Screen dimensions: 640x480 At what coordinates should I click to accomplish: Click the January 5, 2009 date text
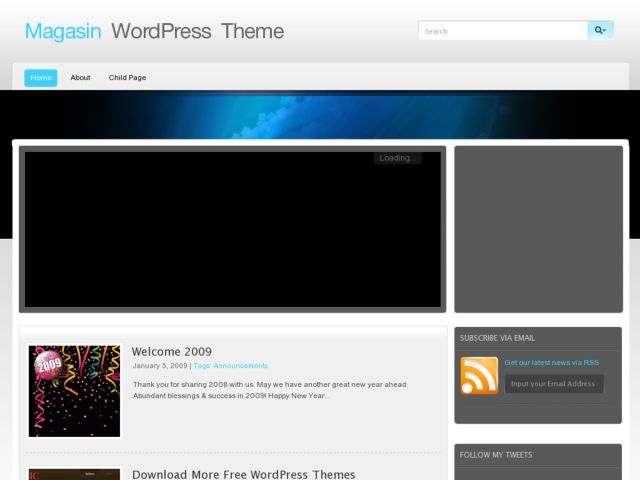[x=160, y=366]
